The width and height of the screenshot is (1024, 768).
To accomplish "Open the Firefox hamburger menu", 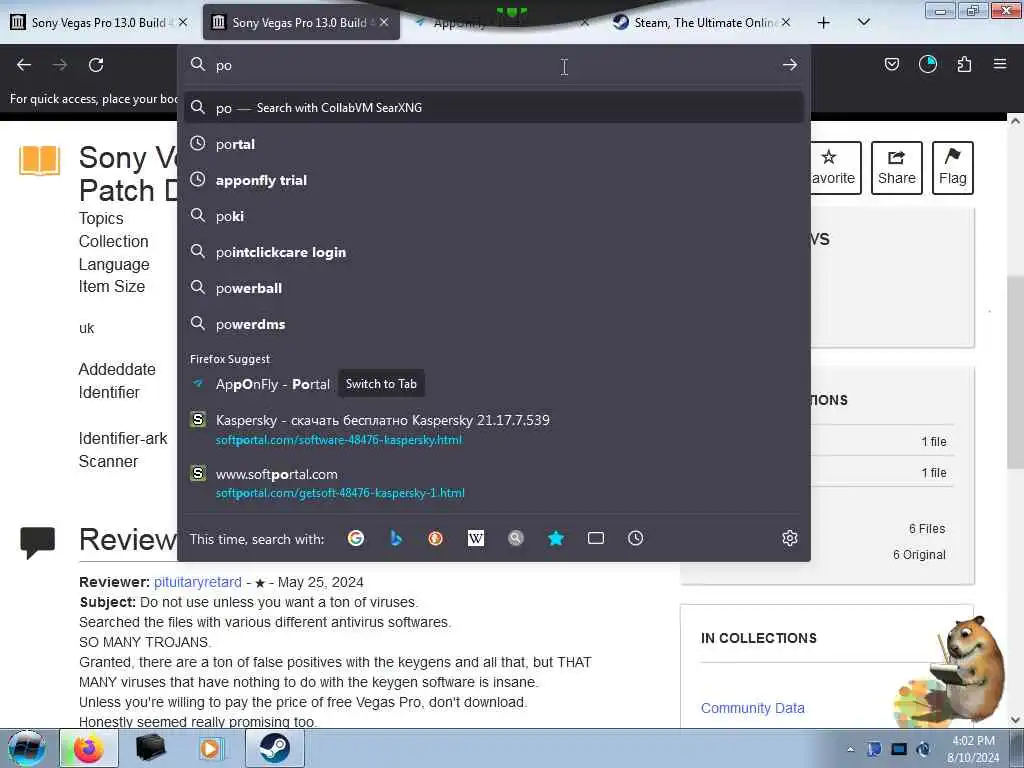I will pyautogui.click(x=1000, y=64).
